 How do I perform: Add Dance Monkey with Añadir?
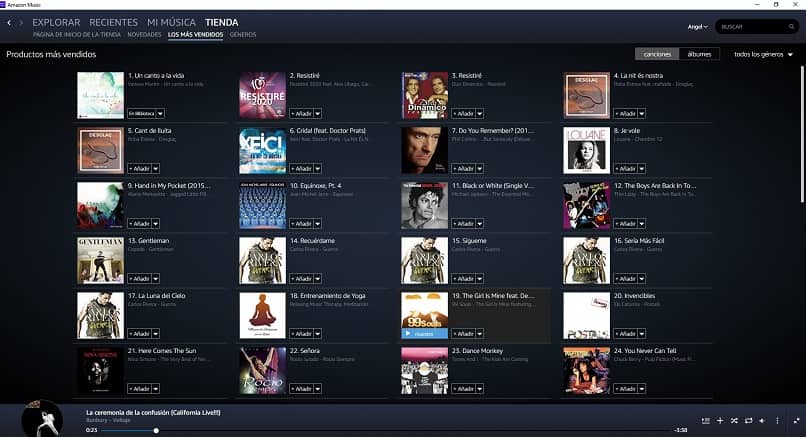(464, 389)
